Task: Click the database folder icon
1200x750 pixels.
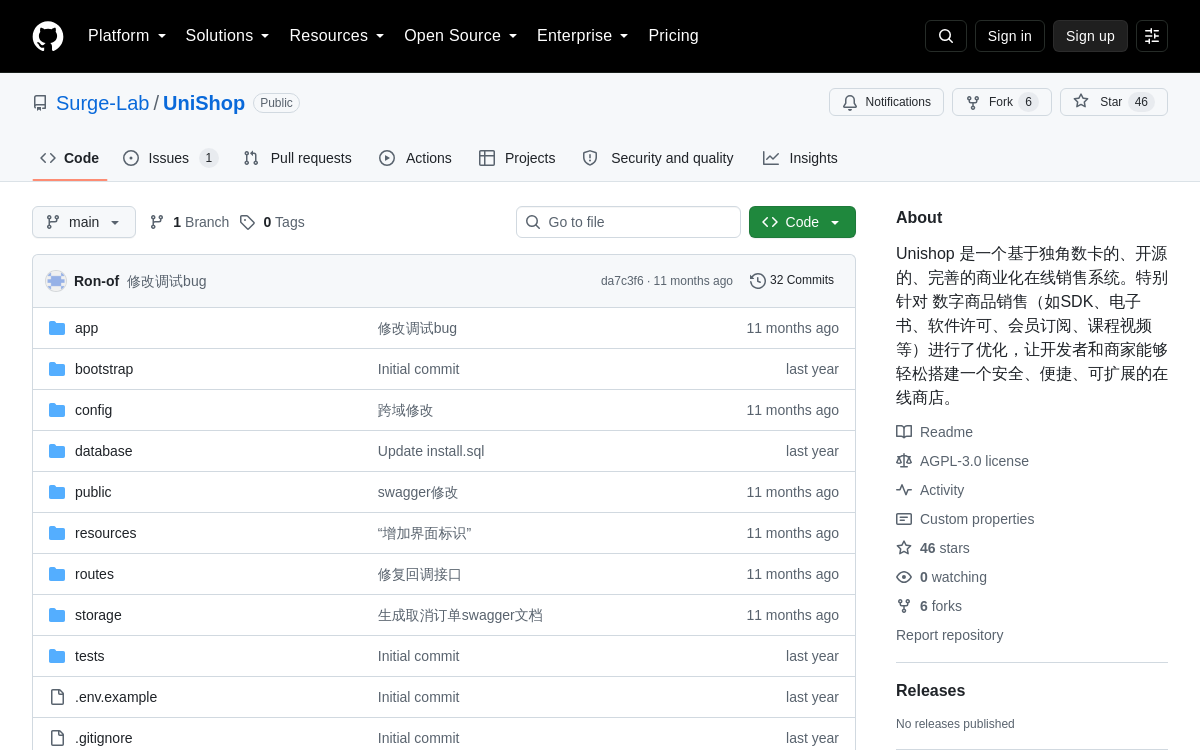Action: point(57,451)
